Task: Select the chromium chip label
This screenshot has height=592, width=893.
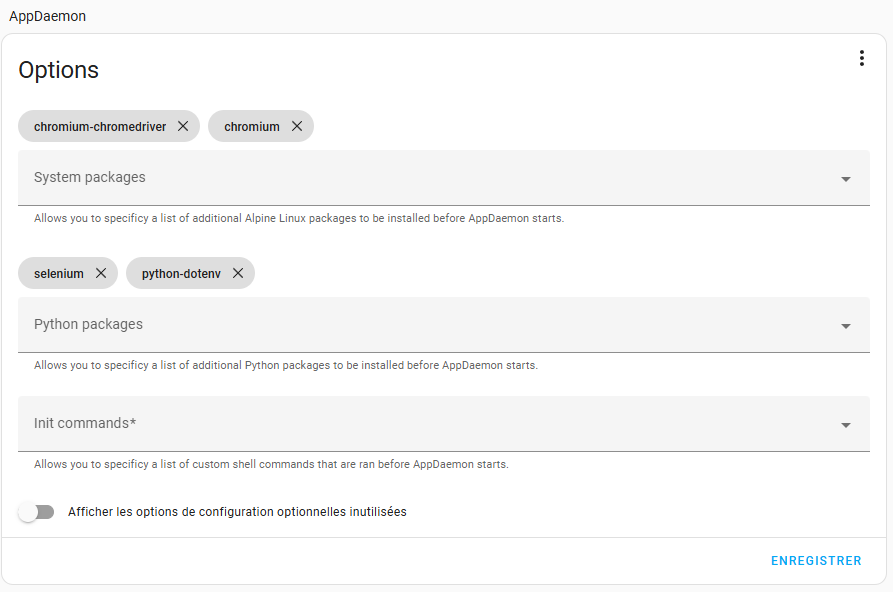Action: pos(252,126)
